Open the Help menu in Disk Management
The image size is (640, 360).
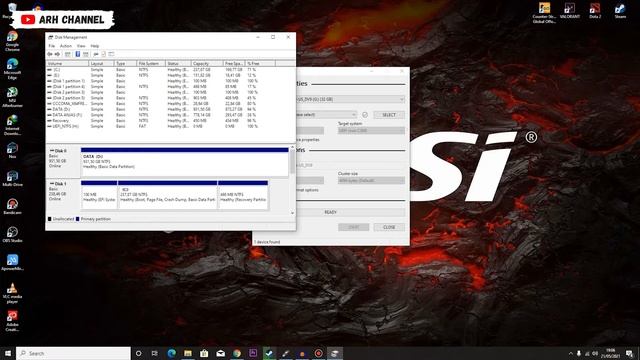pos(95,46)
